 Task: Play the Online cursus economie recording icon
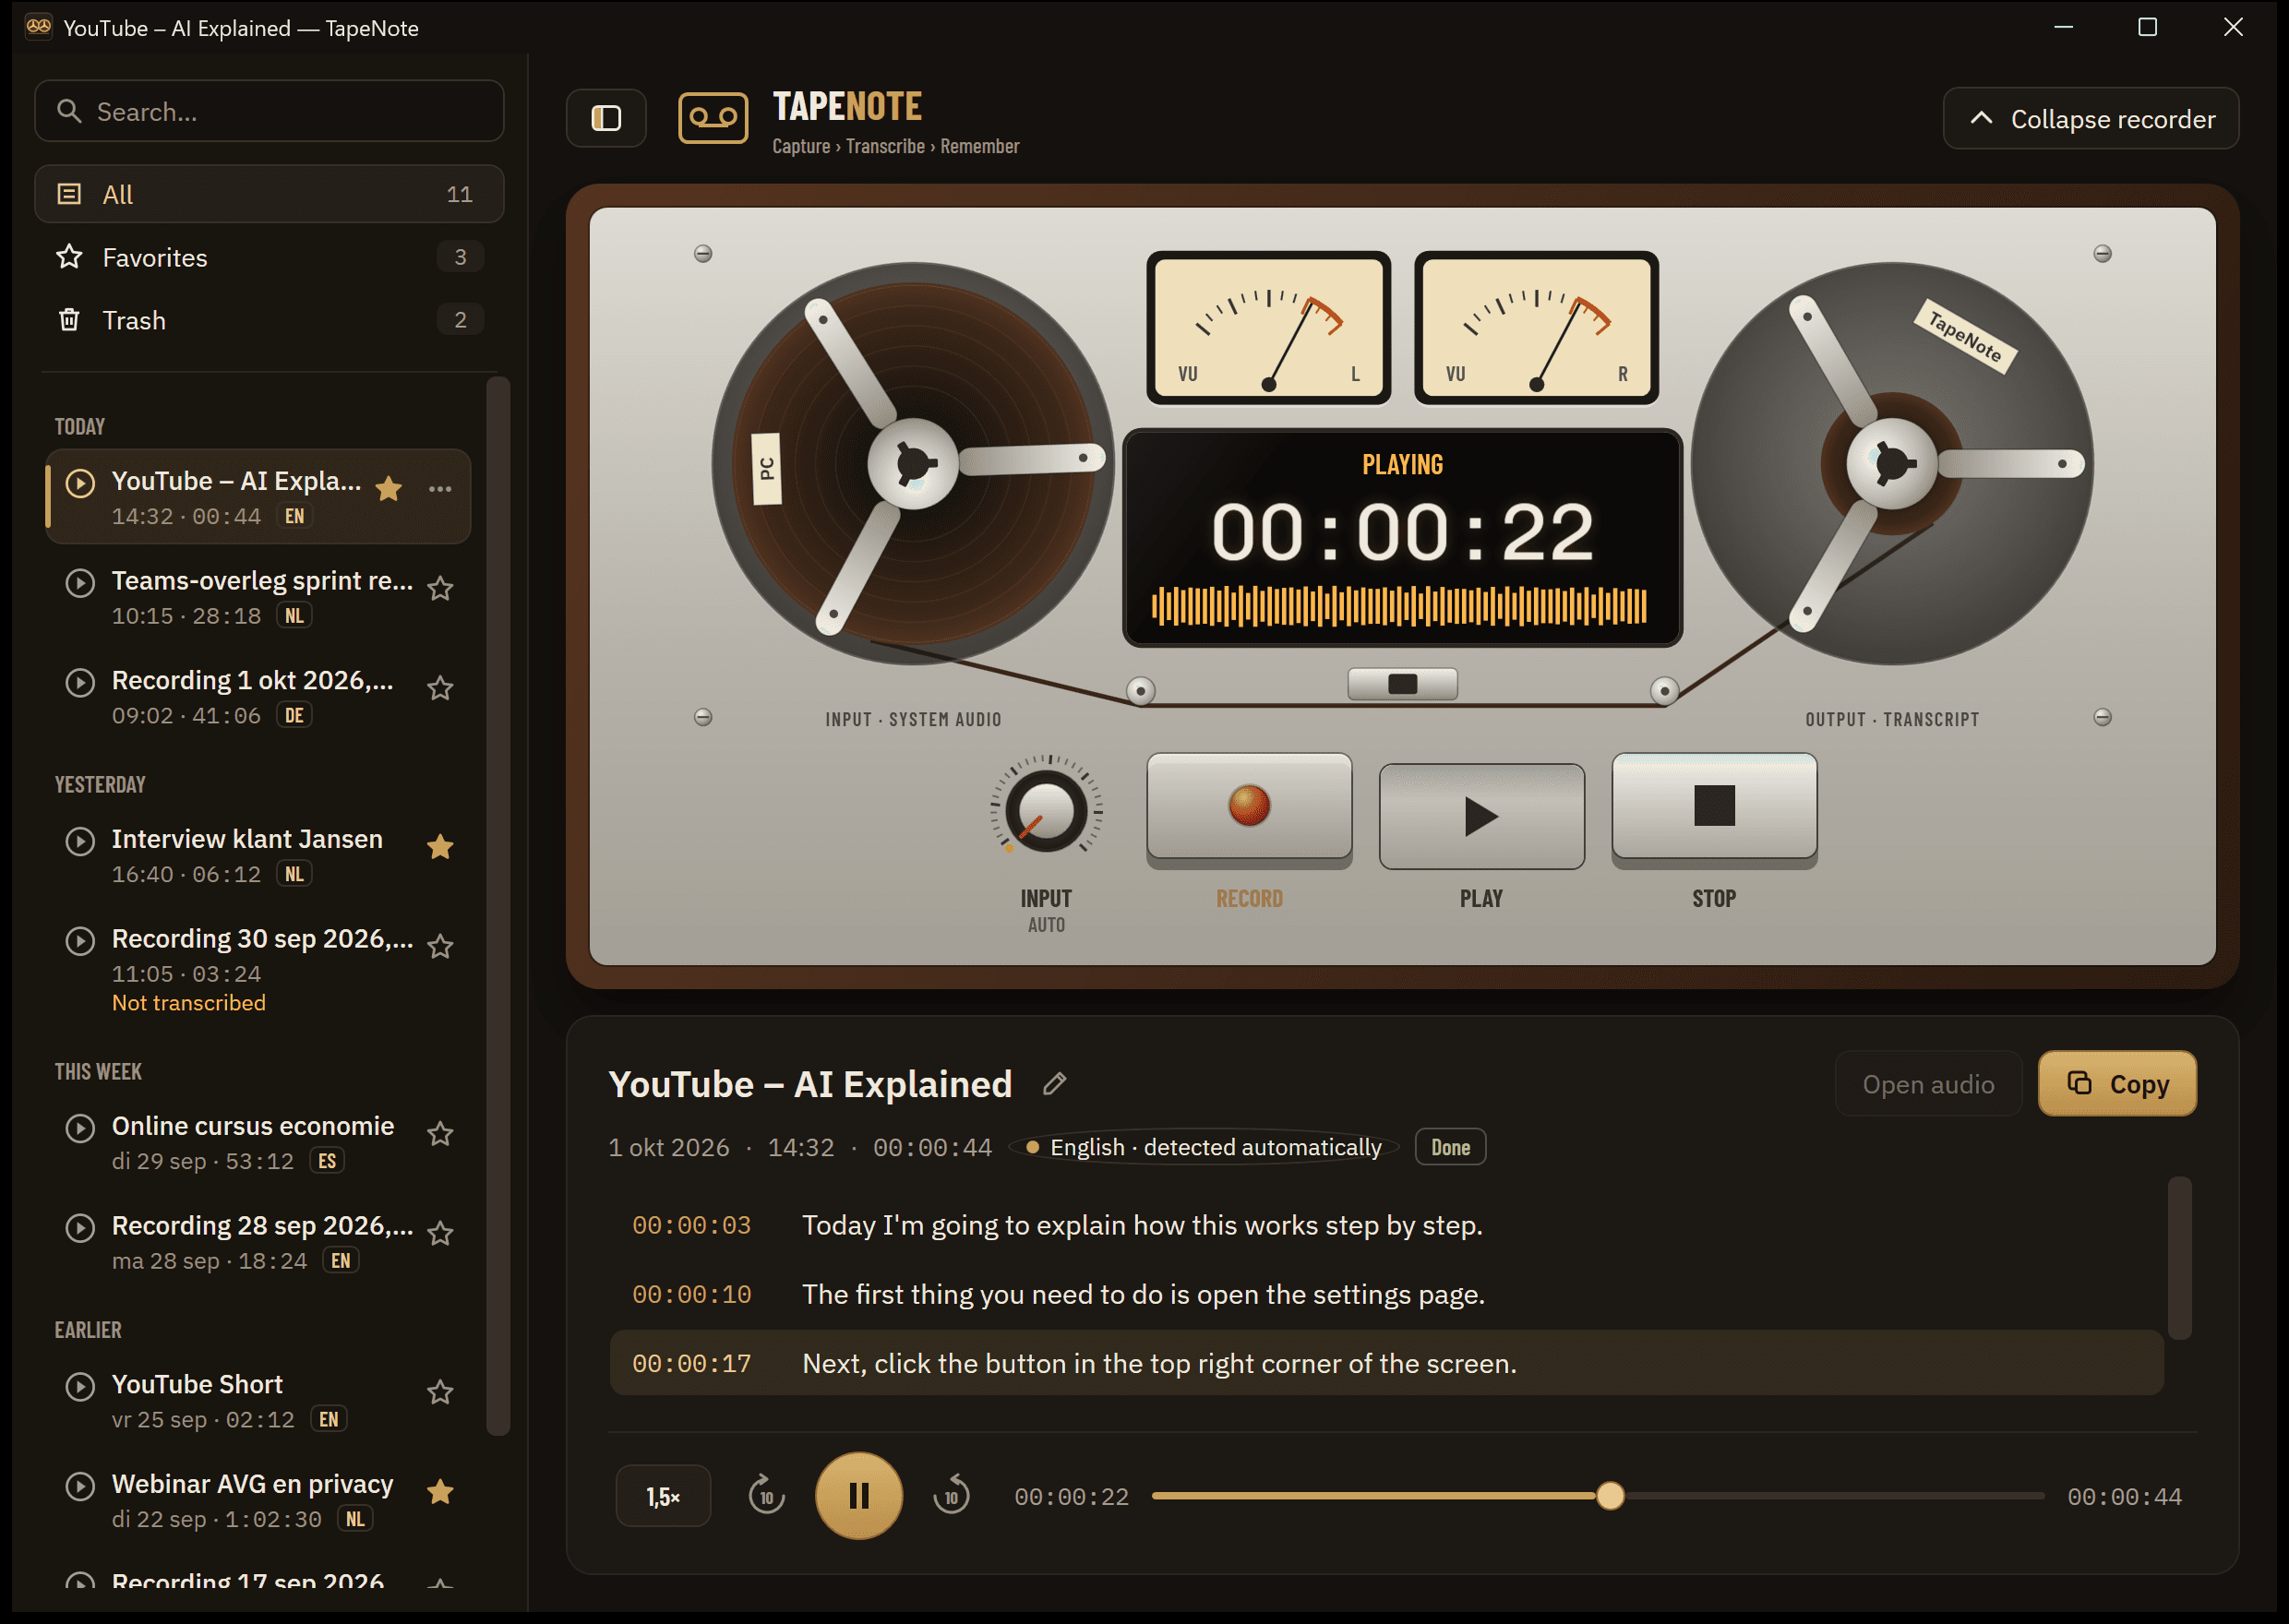tap(80, 1128)
